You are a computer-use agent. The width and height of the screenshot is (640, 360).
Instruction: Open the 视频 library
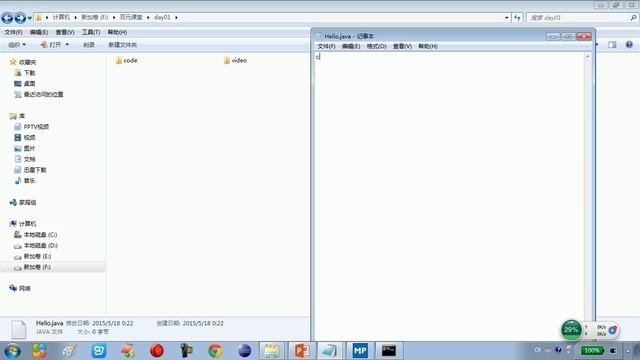coord(29,138)
